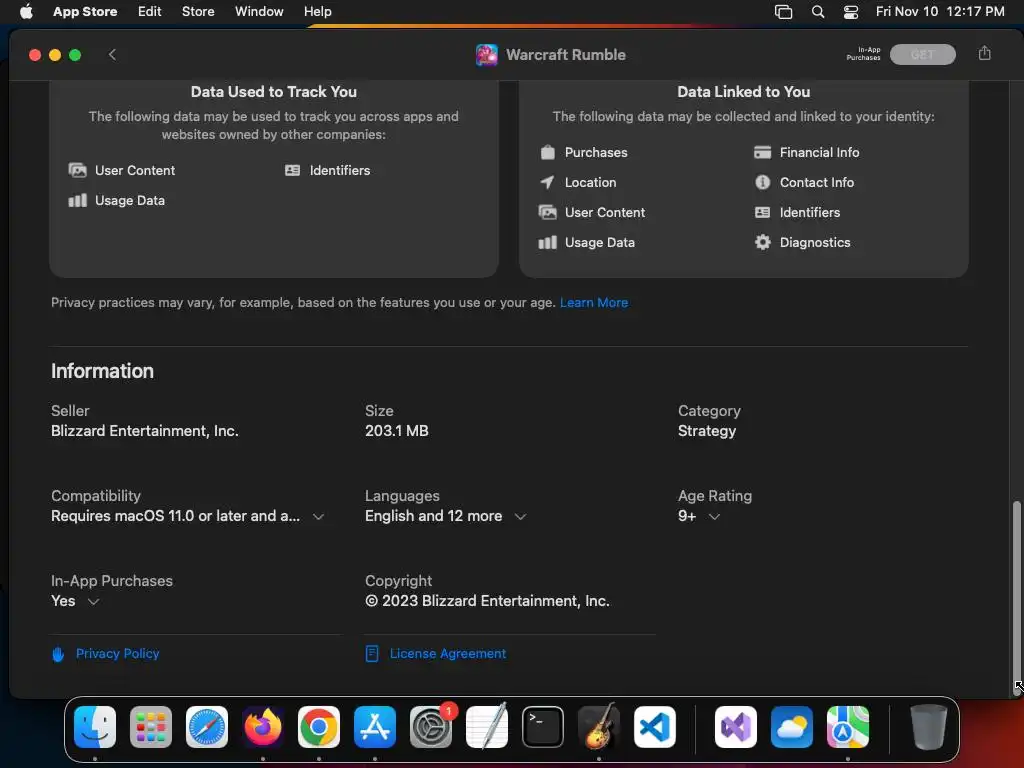This screenshot has width=1024, height=768.
Task: Click the Warcraft Rumble app icon in title bar
Action: (x=487, y=55)
